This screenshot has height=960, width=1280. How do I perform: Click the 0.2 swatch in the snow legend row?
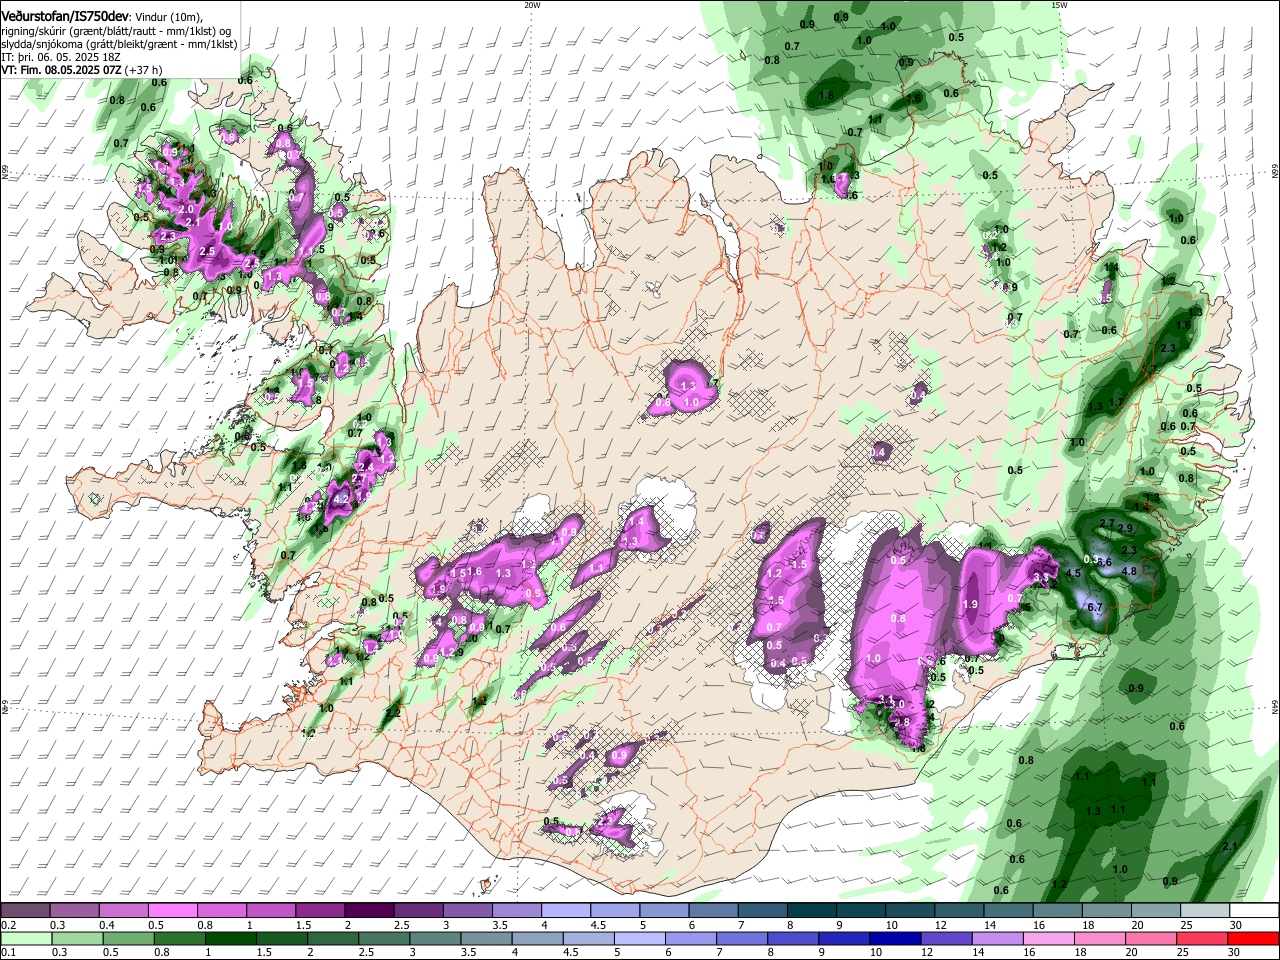point(26,911)
